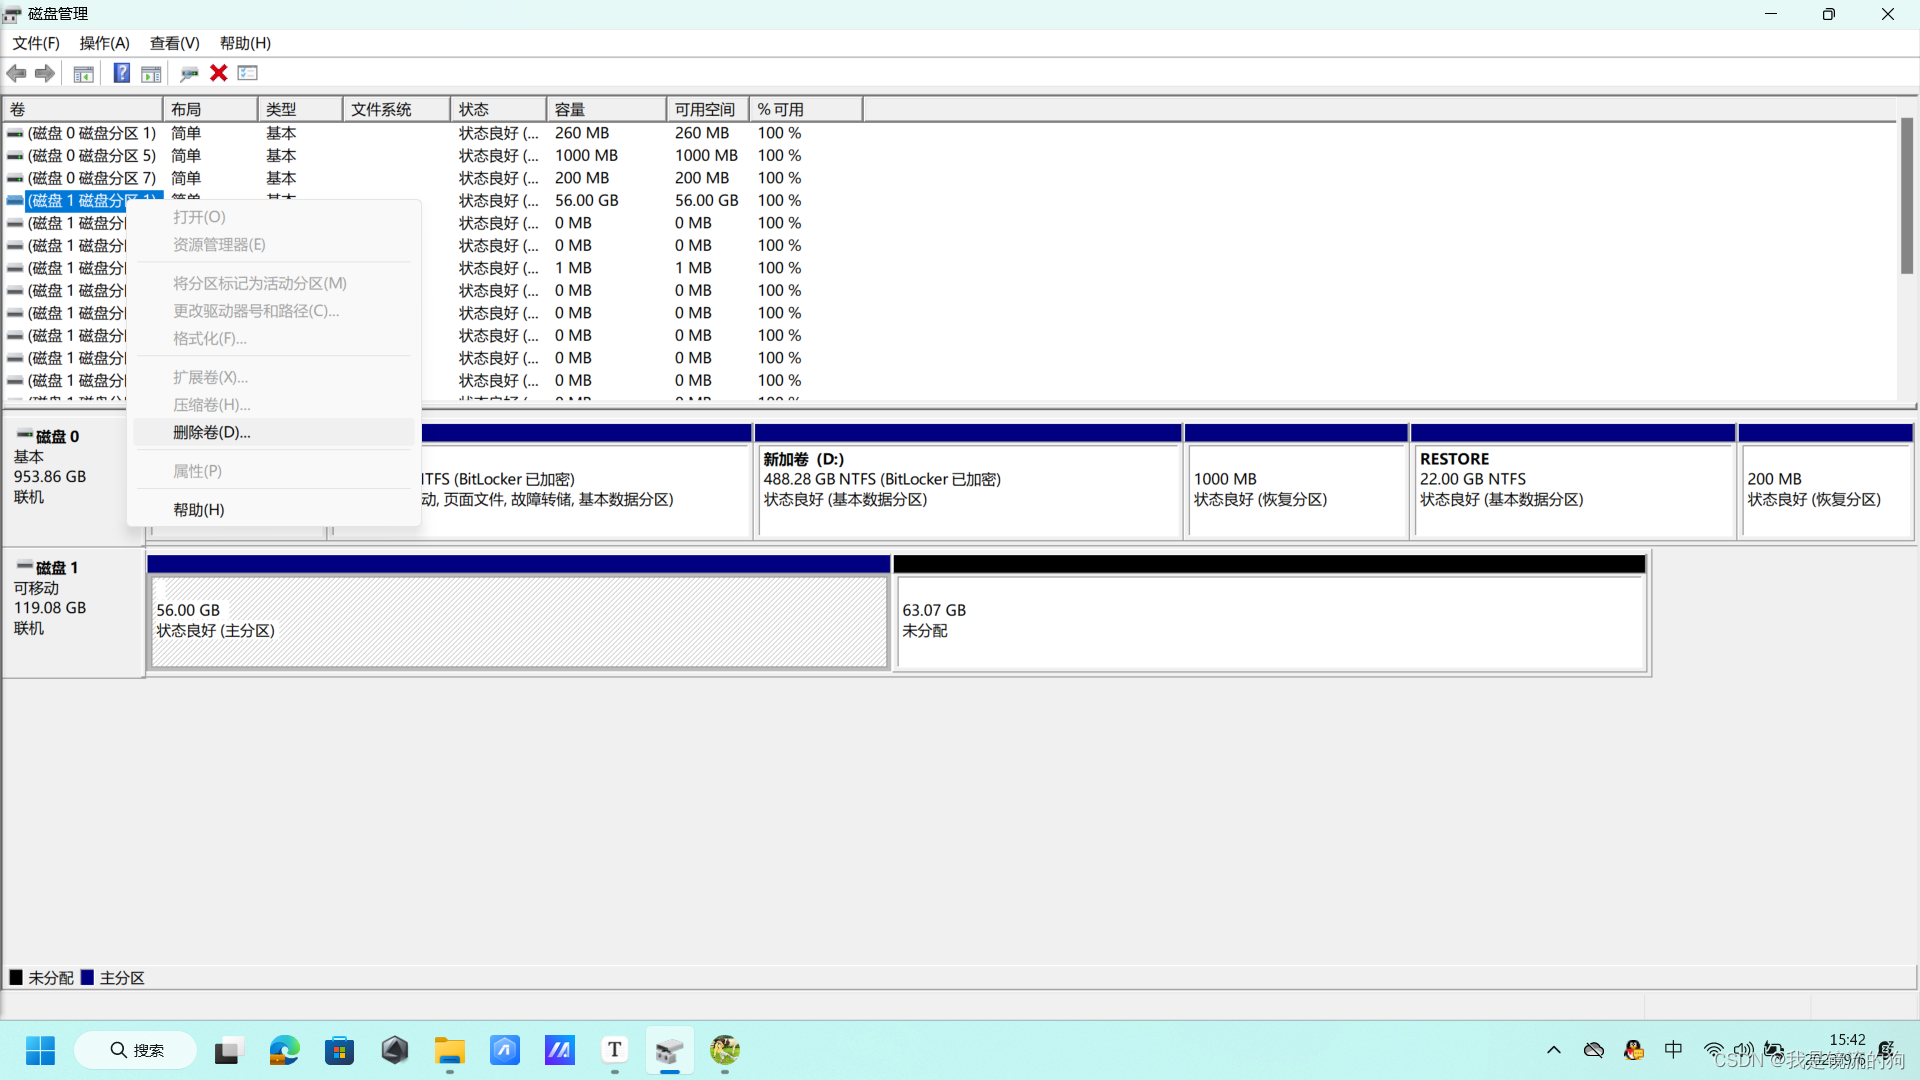Click the Rescan disks toolbar icon

click(189, 73)
